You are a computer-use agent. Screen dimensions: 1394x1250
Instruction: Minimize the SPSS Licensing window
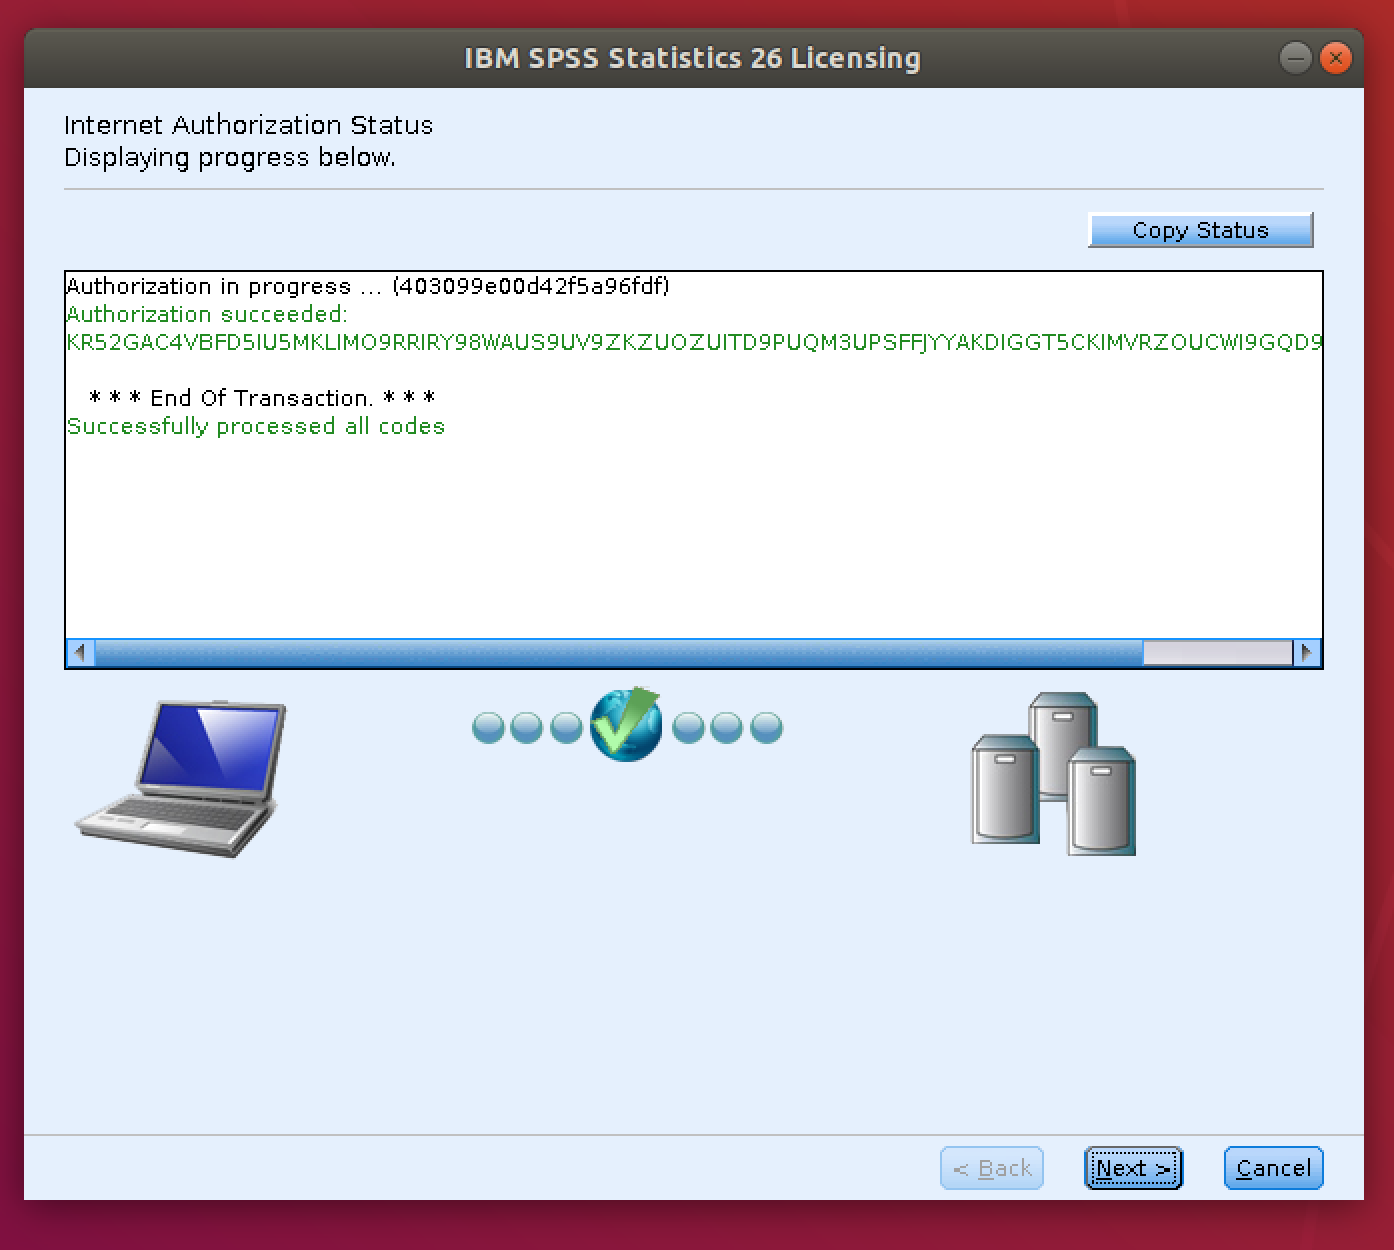click(1295, 58)
